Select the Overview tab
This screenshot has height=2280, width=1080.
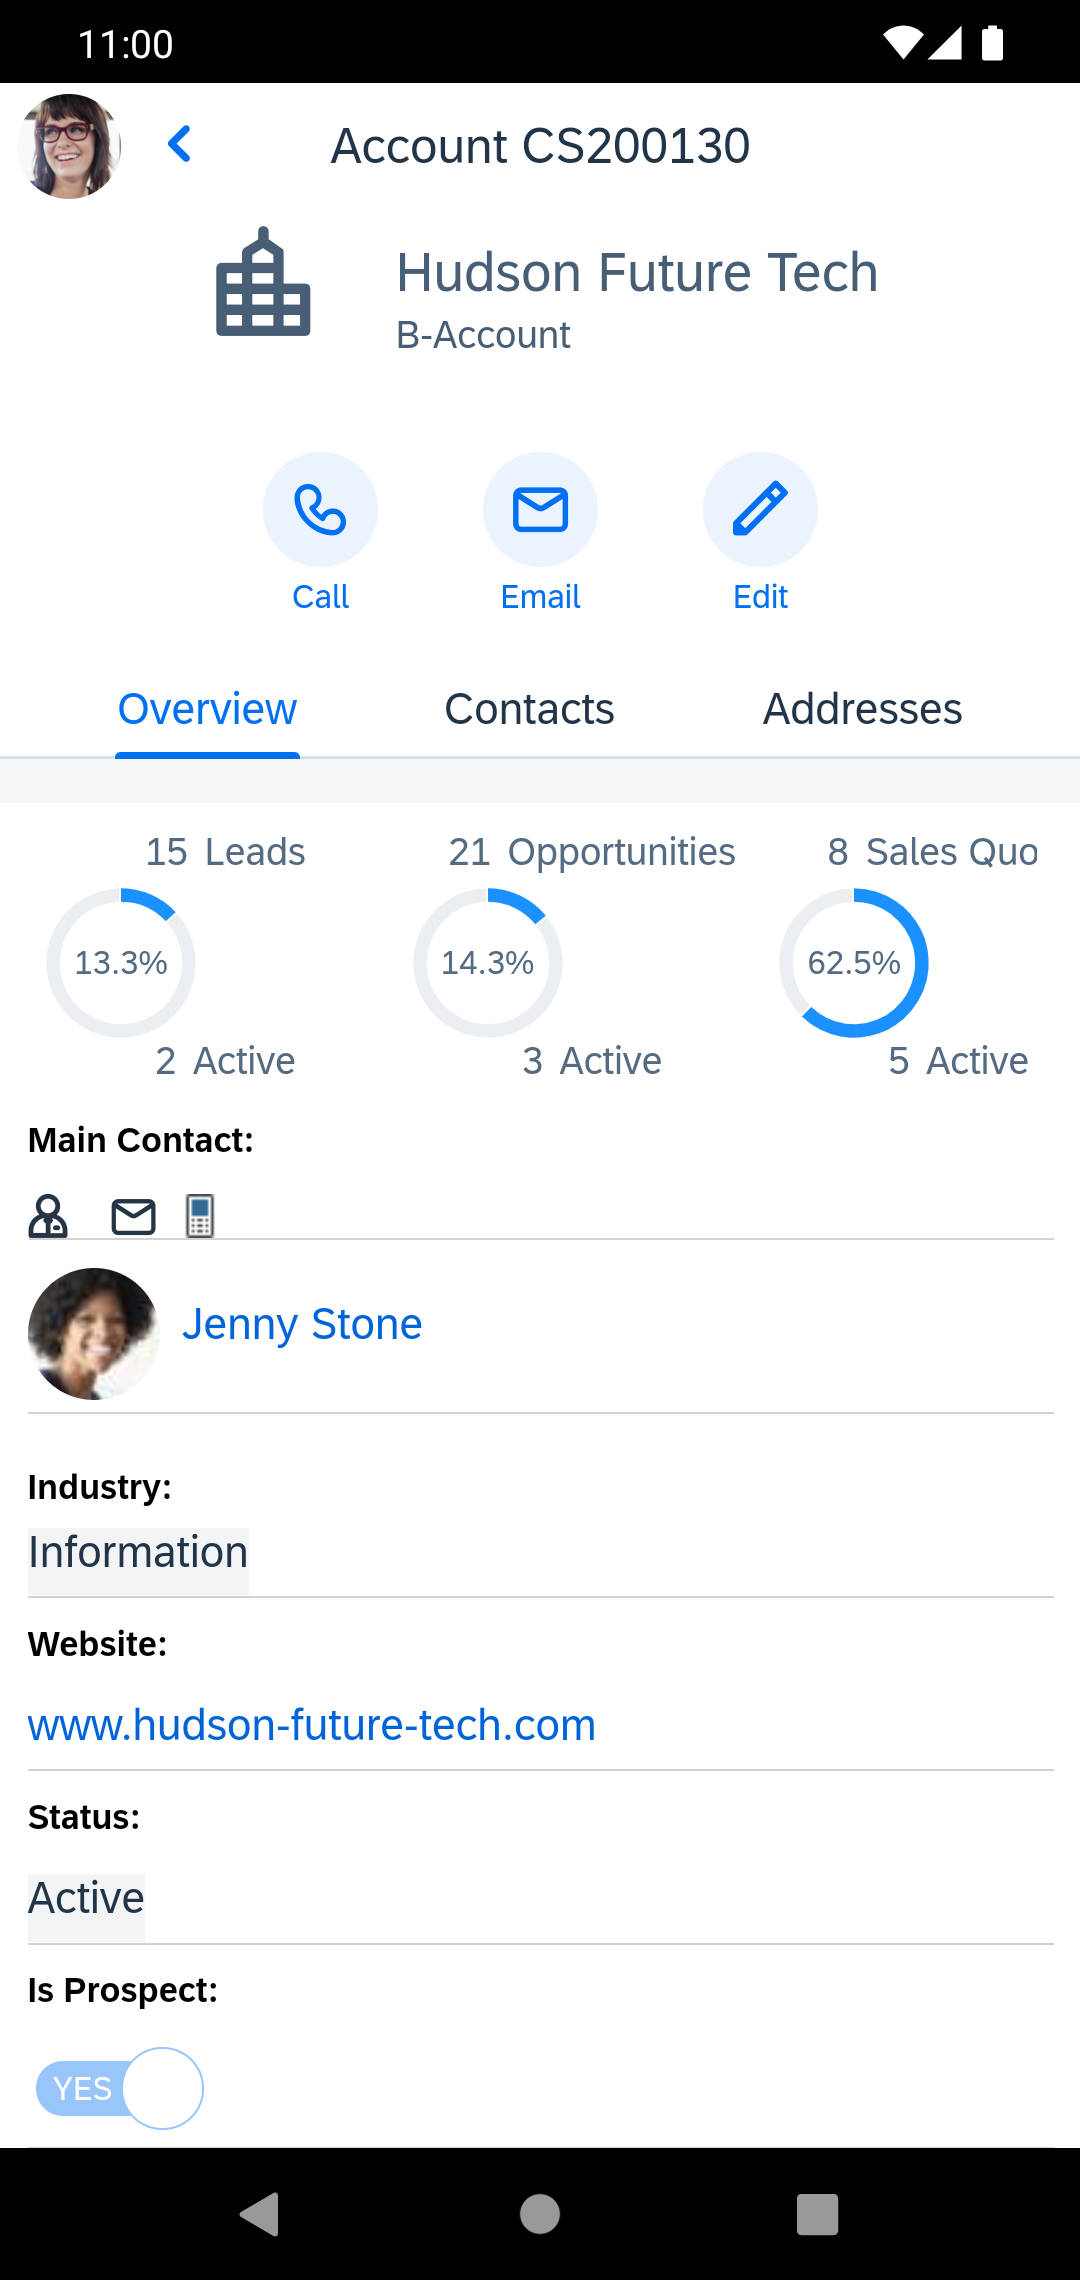pos(207,709)
